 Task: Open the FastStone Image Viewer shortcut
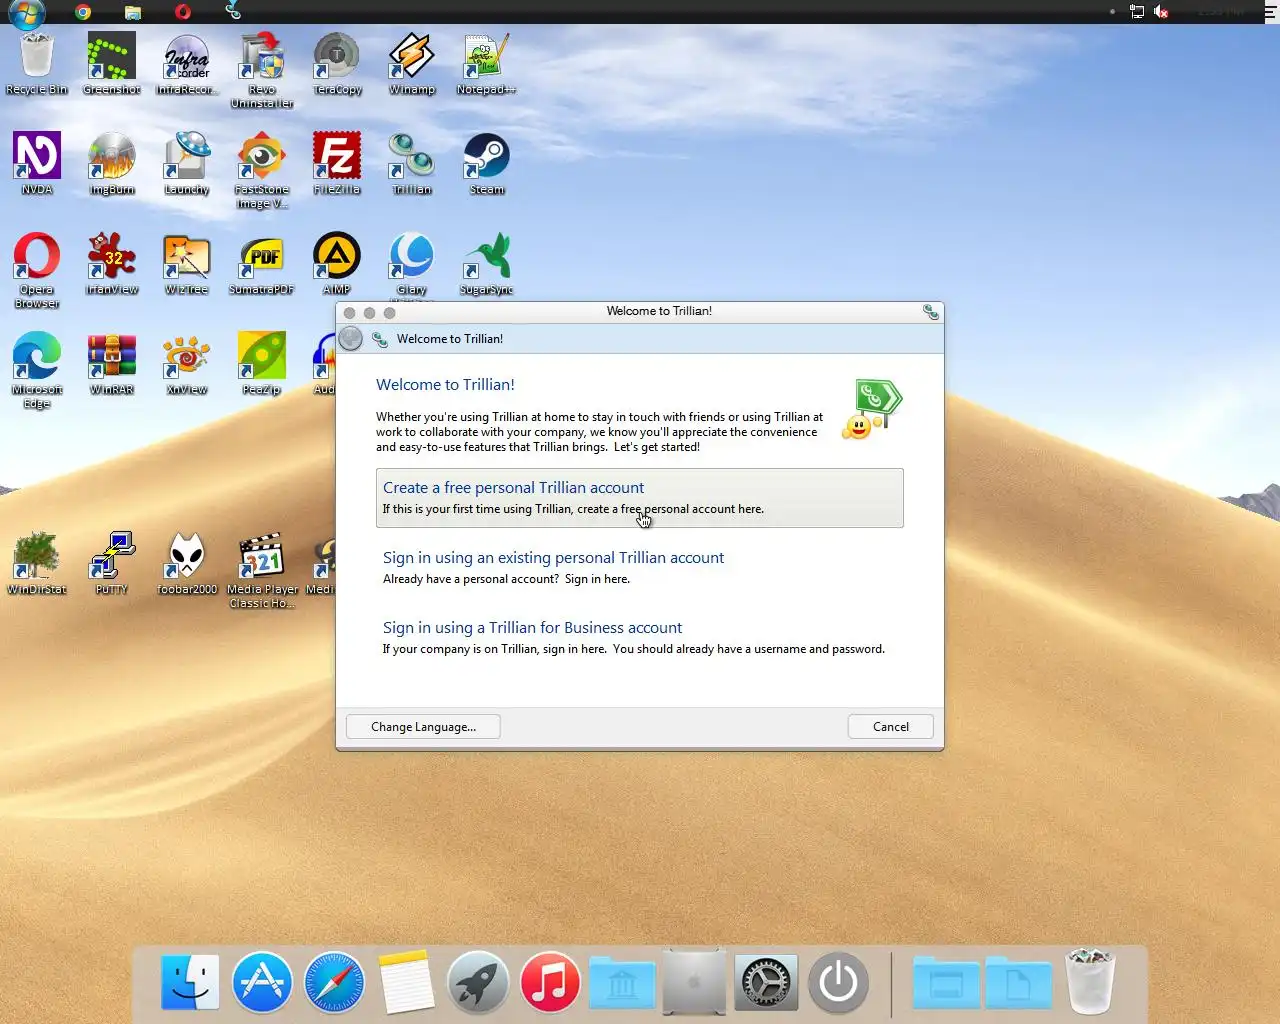(262, 170)
